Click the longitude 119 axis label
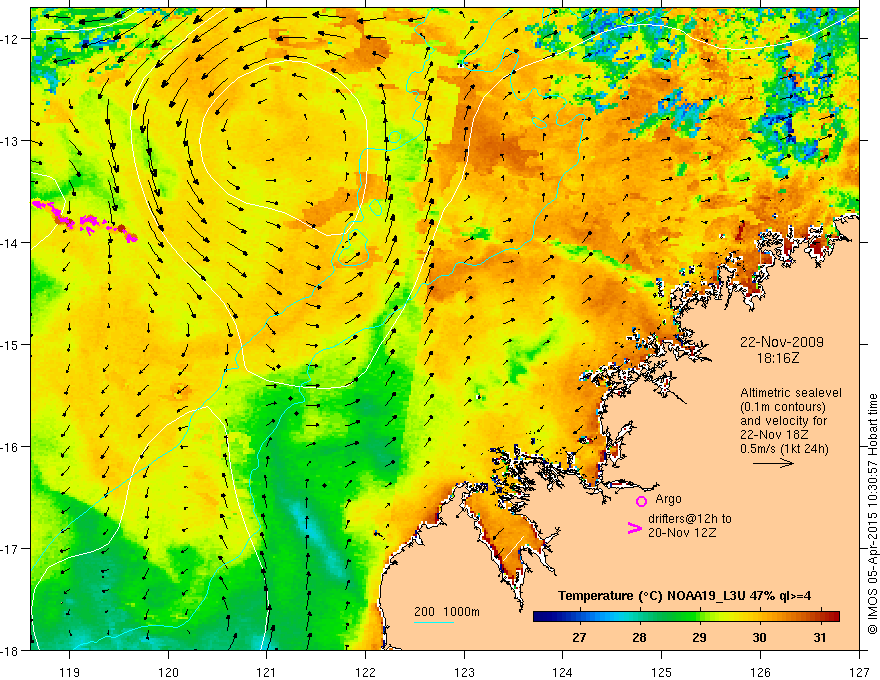Screen dimensions: 880x680 click(70, 673)
